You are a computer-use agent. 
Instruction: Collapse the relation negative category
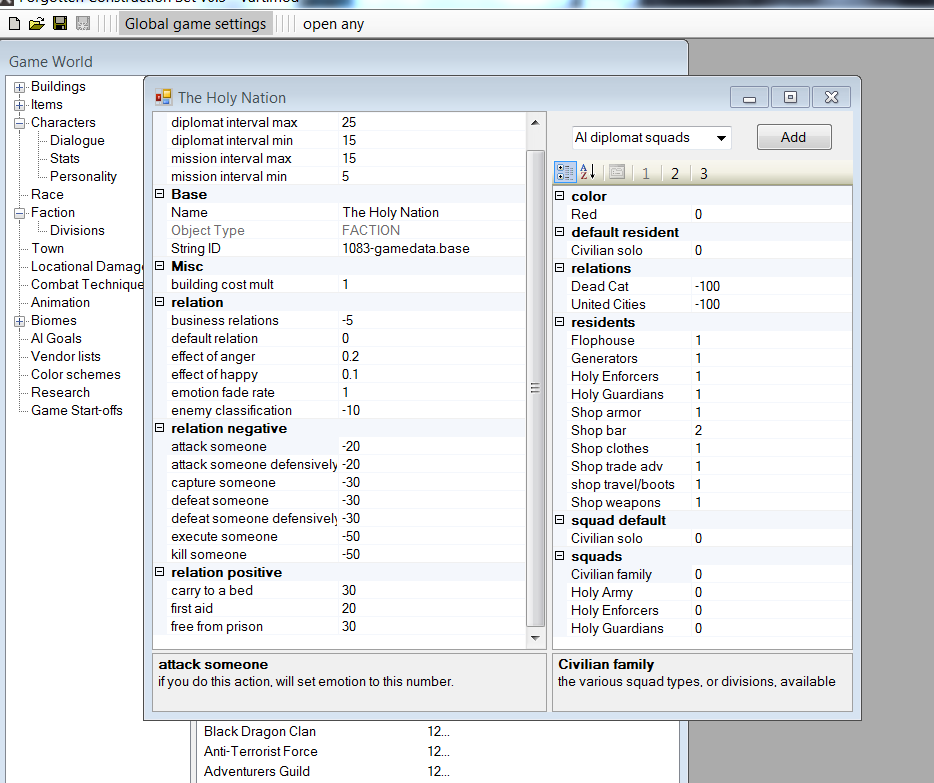pos(160,428)
